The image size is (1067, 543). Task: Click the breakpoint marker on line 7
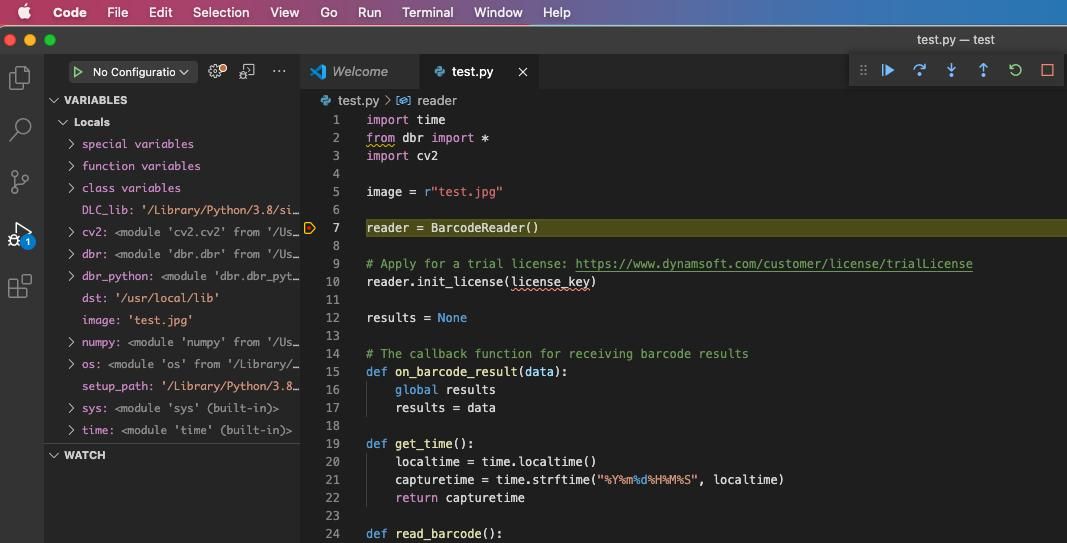tap(310, 228)
